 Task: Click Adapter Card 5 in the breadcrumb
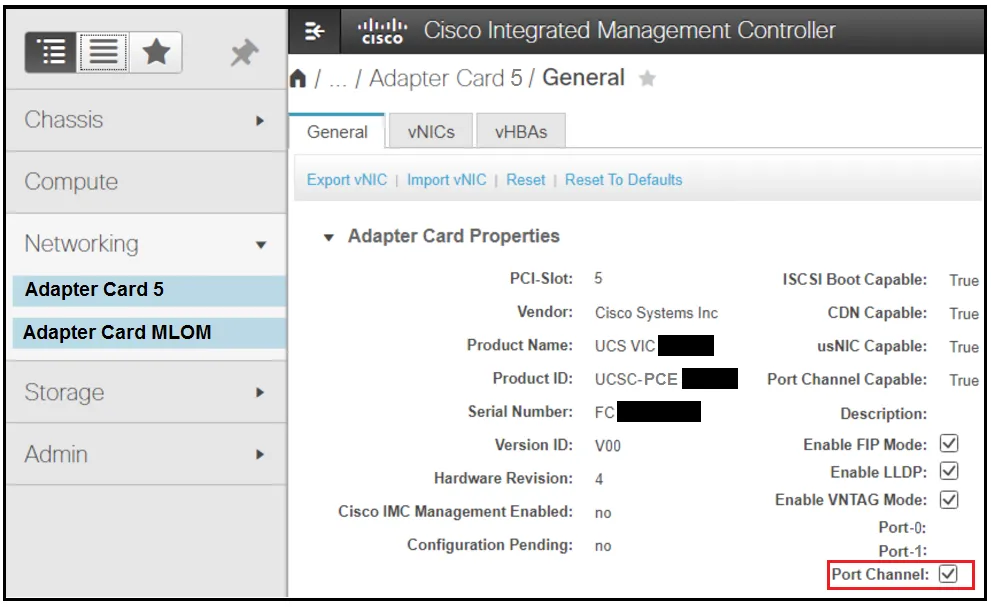coord(446,78)
